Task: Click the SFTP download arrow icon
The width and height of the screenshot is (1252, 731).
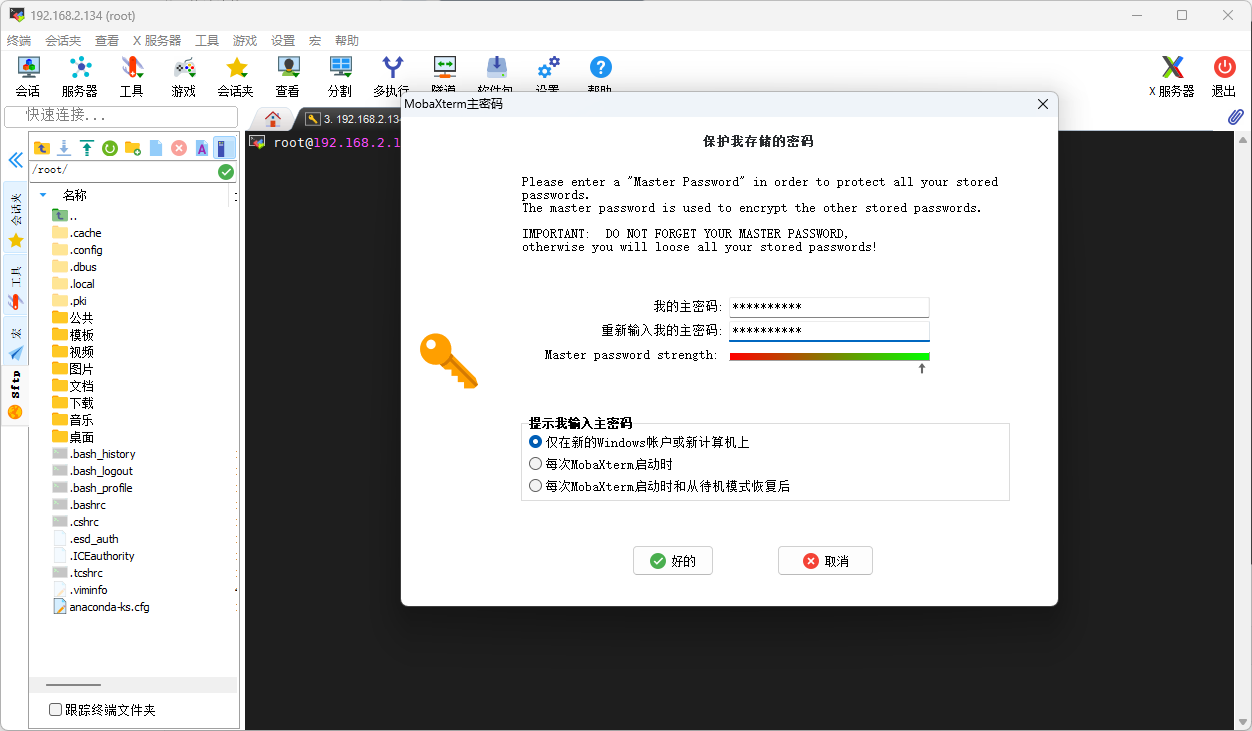Action: point(64,148)
